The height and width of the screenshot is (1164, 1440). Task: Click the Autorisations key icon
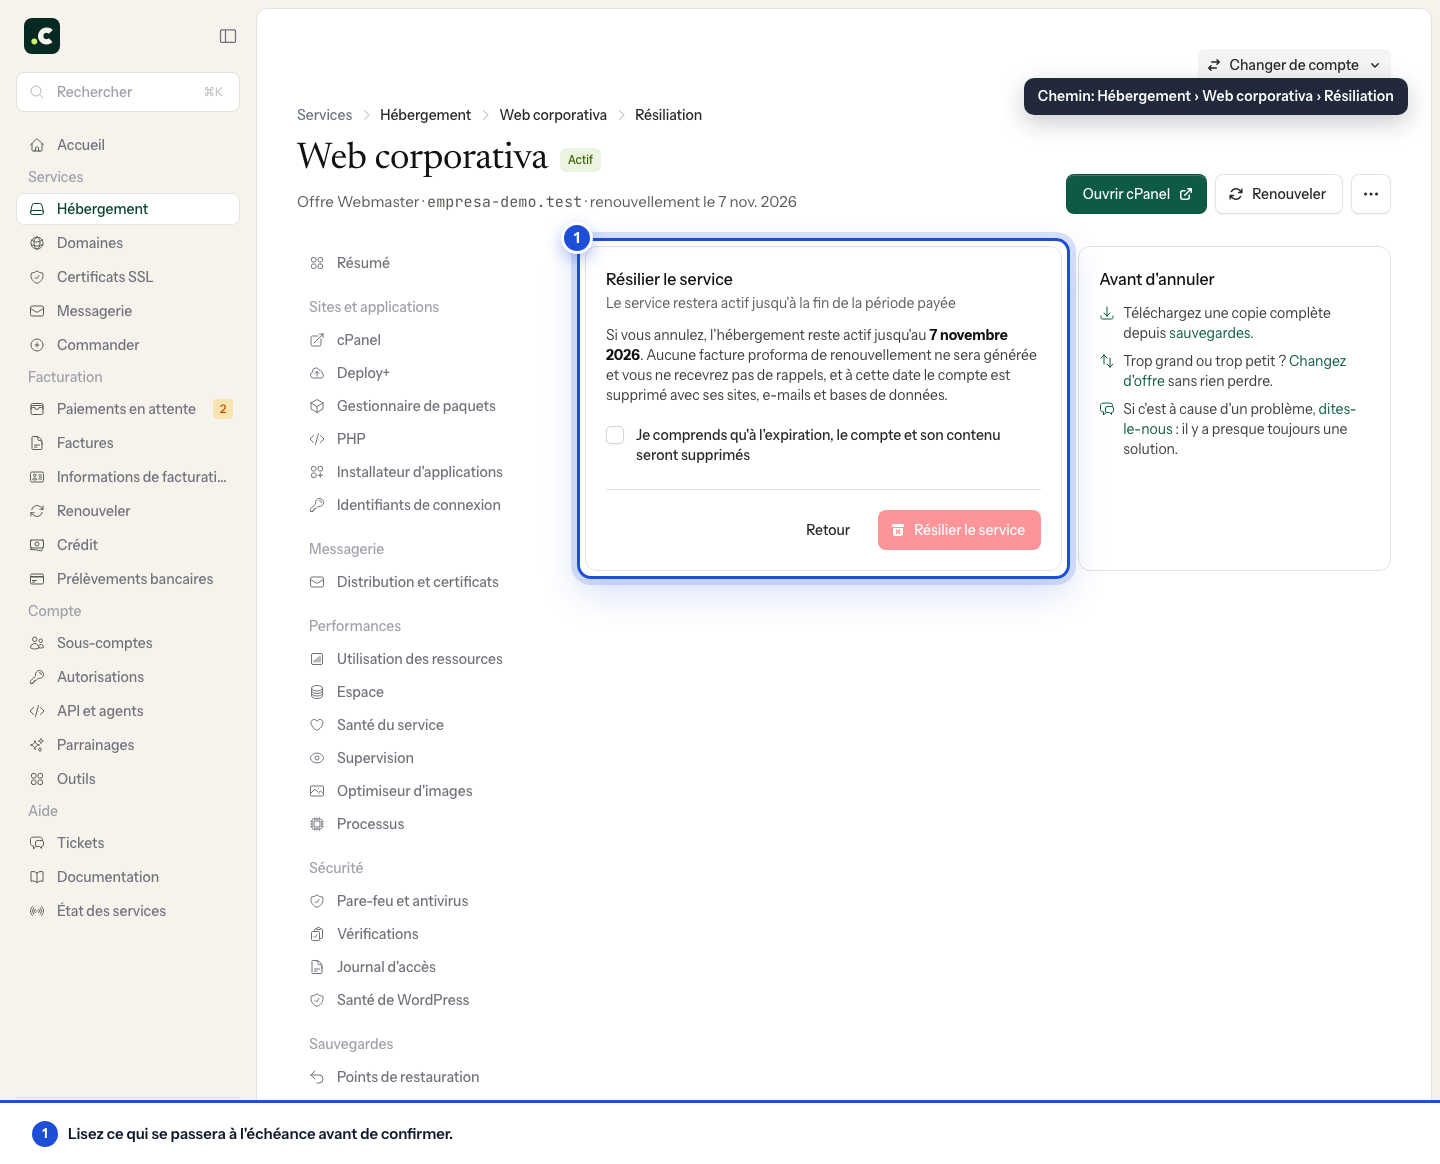[x=37, y=677]
